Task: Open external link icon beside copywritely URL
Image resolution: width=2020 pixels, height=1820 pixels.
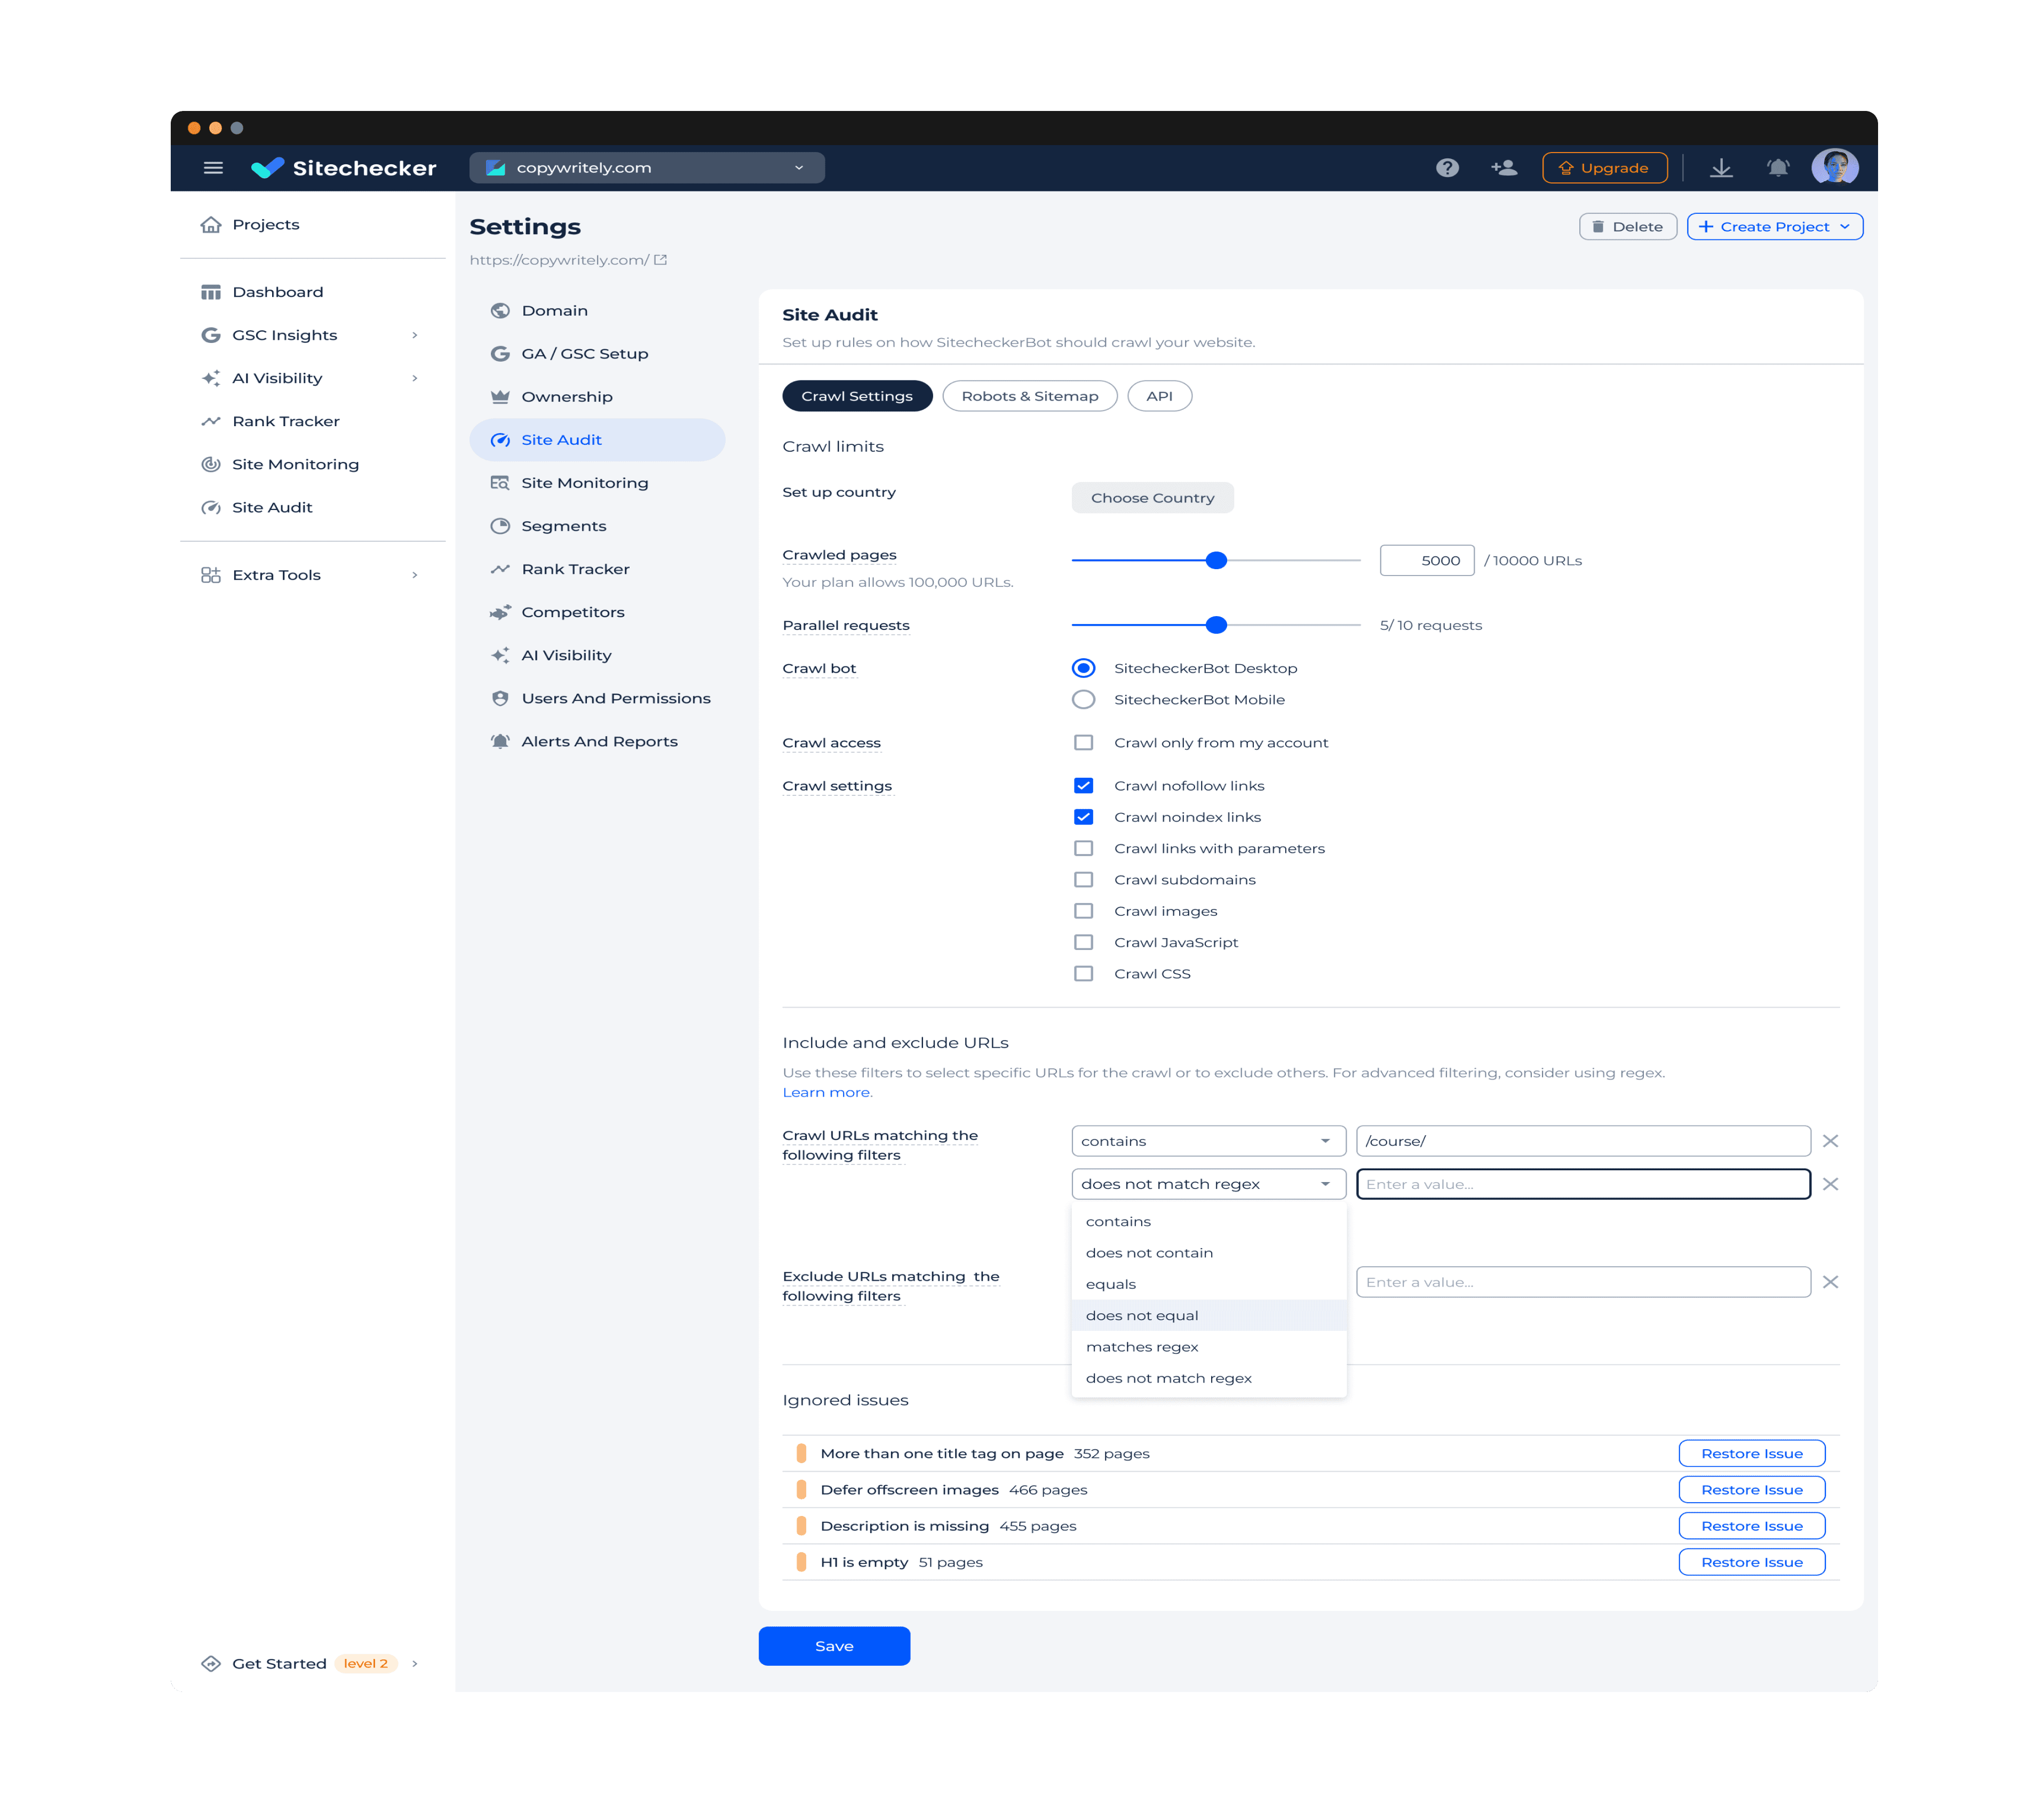Action: click(x=660, y=260)
